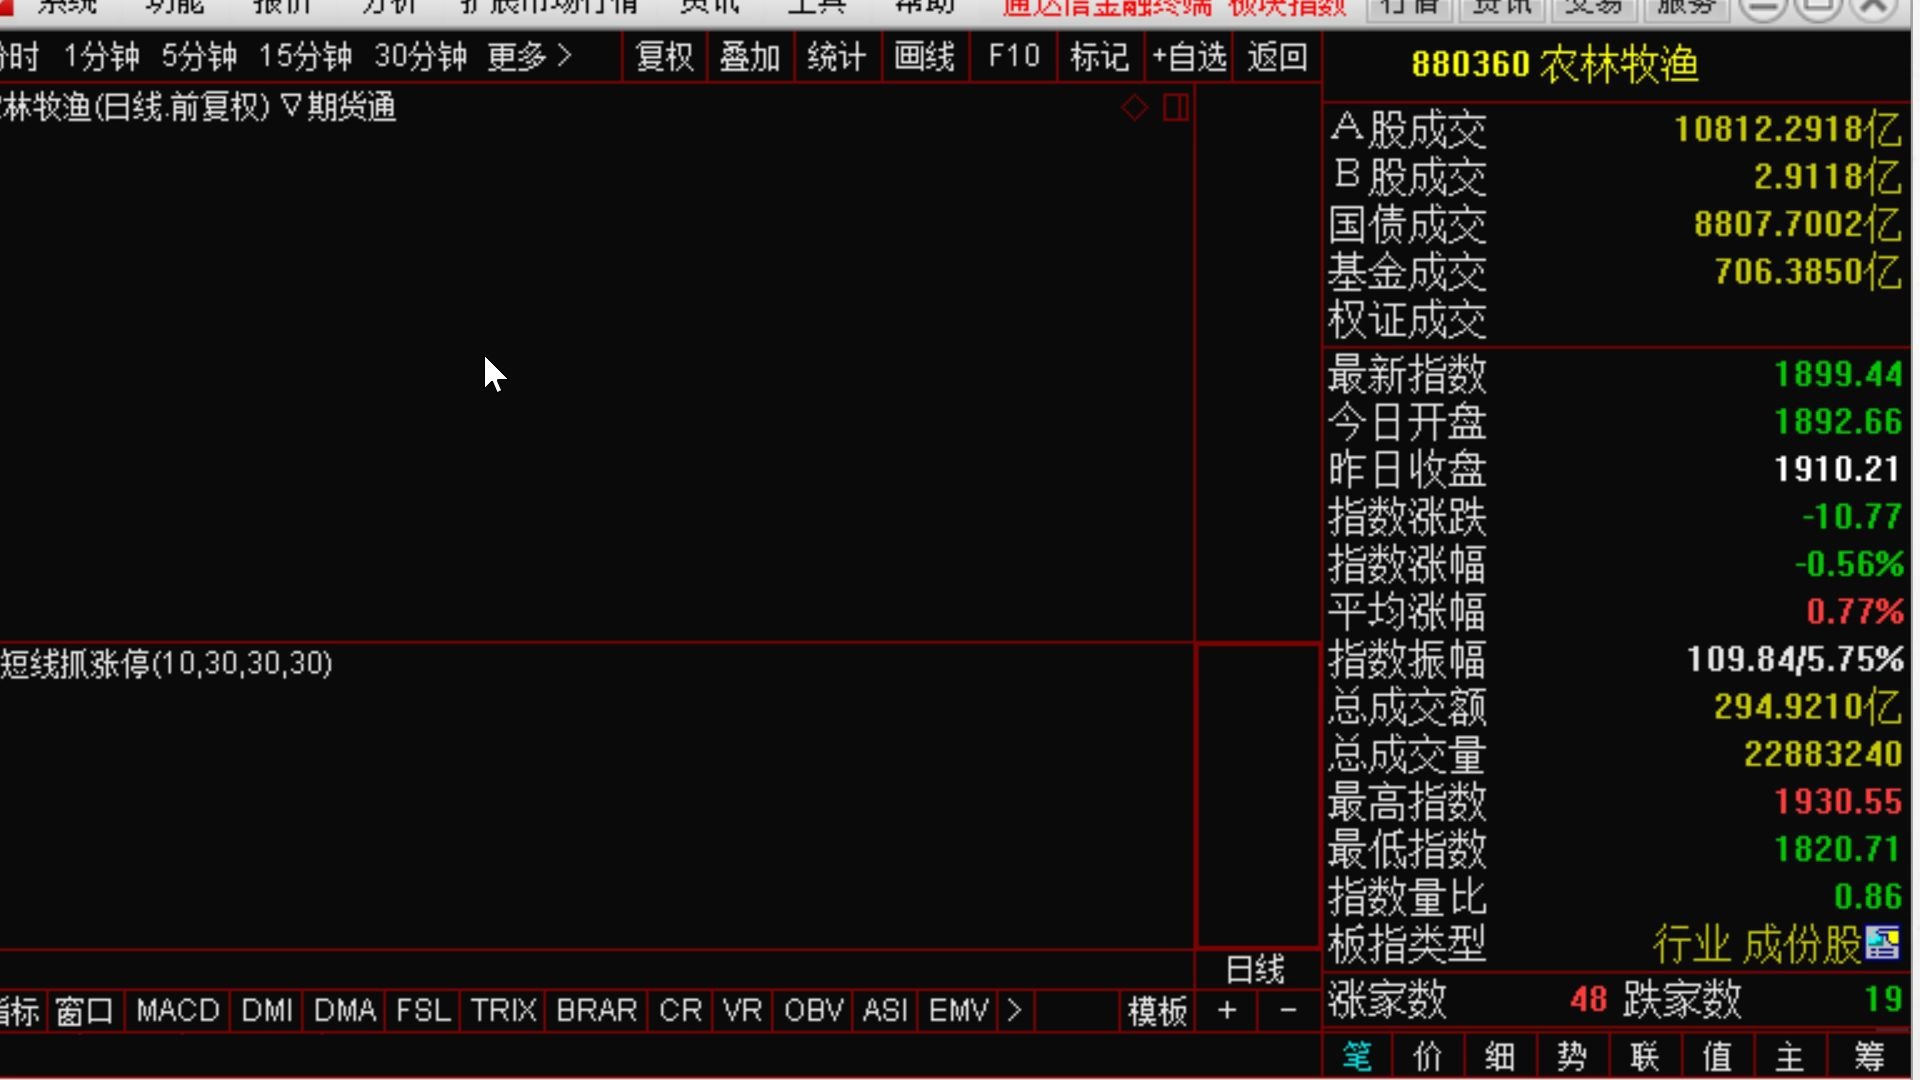Open the 复权 adjustment option
Image resolution: width=1920 pixels, height=1080 pixels.
click(x=665, y=57)
